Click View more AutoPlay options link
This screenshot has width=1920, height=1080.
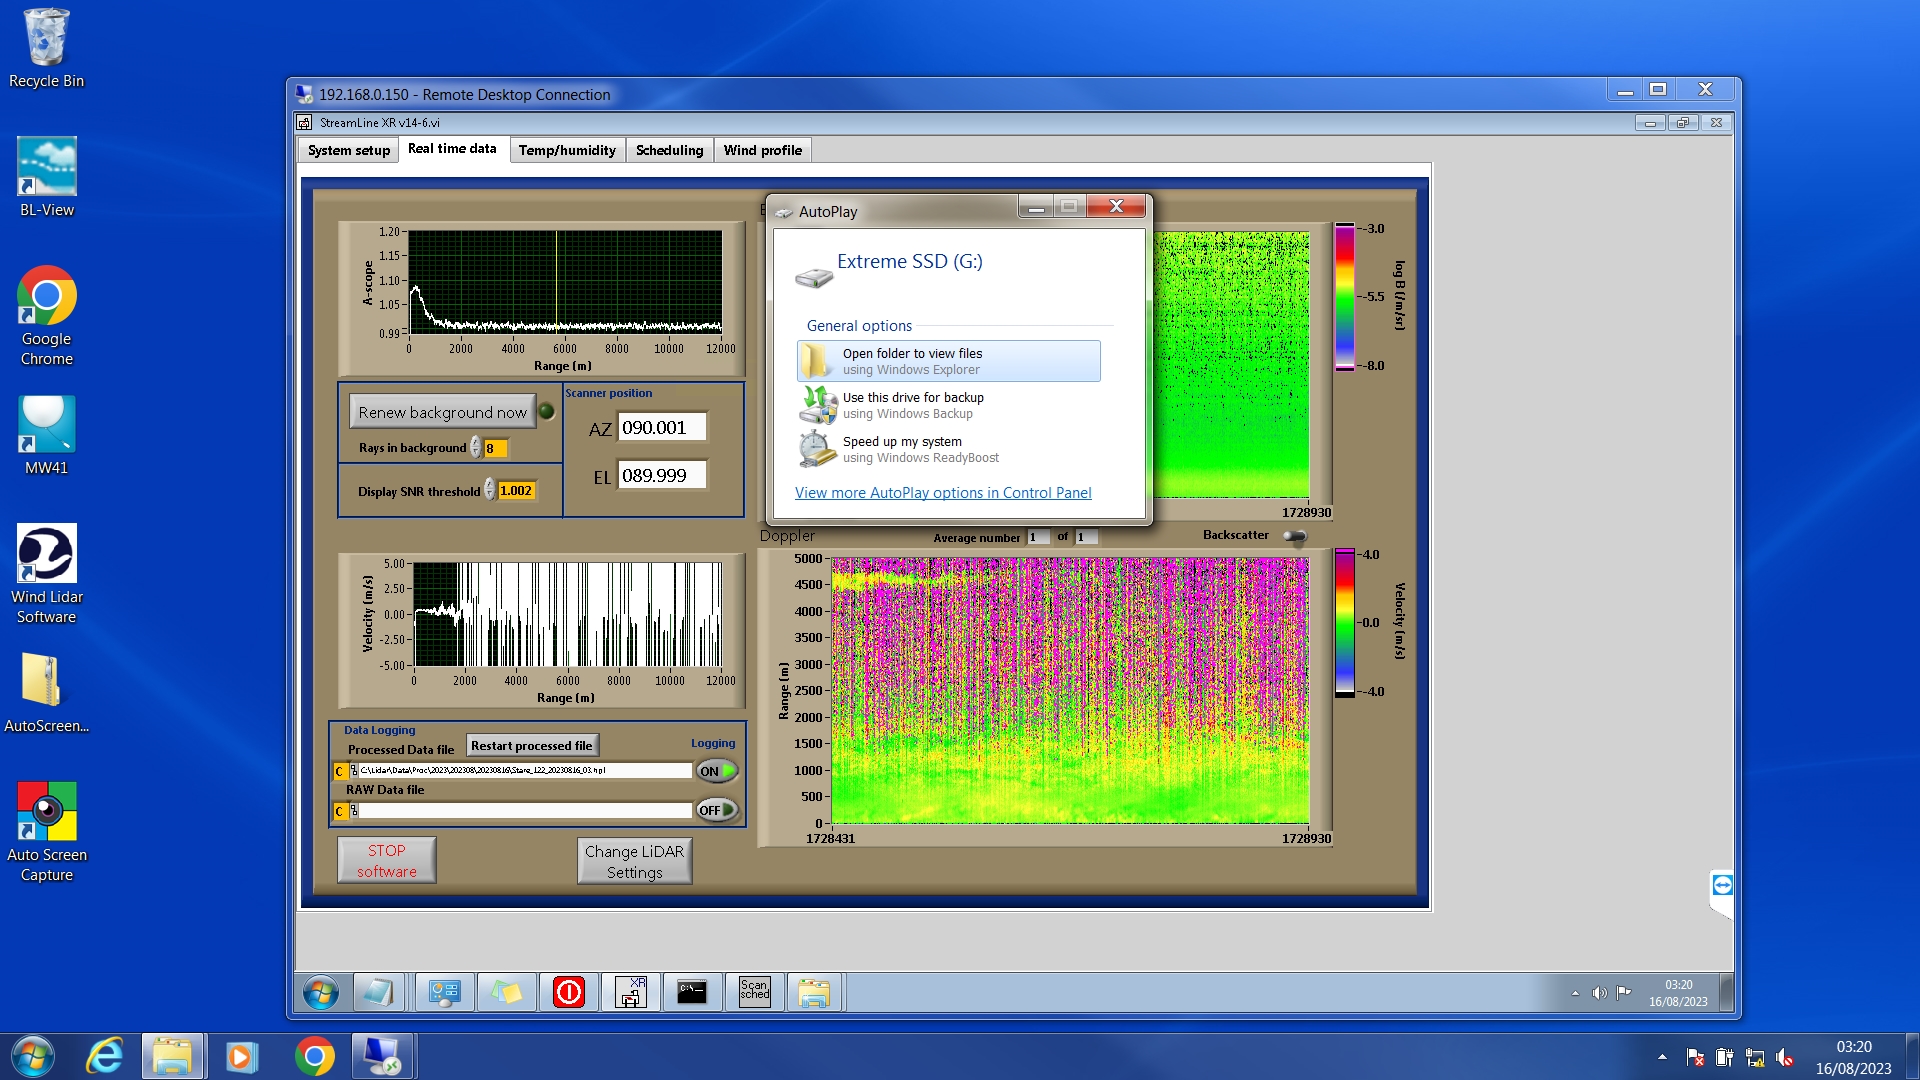click(942, 493)
